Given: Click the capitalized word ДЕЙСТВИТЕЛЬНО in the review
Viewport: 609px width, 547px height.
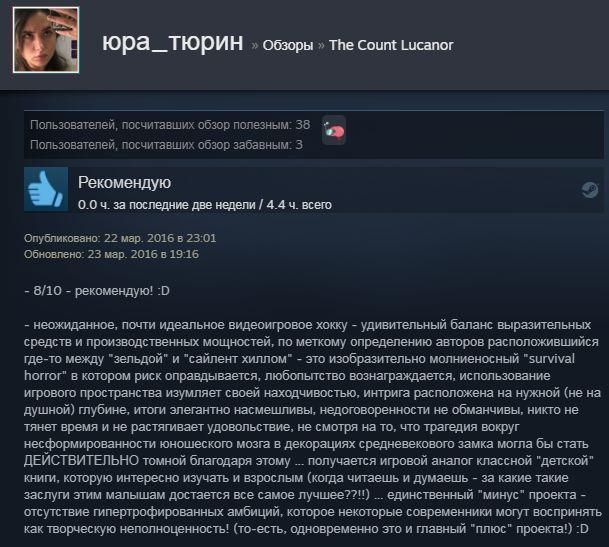Looking at the screenshot, I should [82, 461].
